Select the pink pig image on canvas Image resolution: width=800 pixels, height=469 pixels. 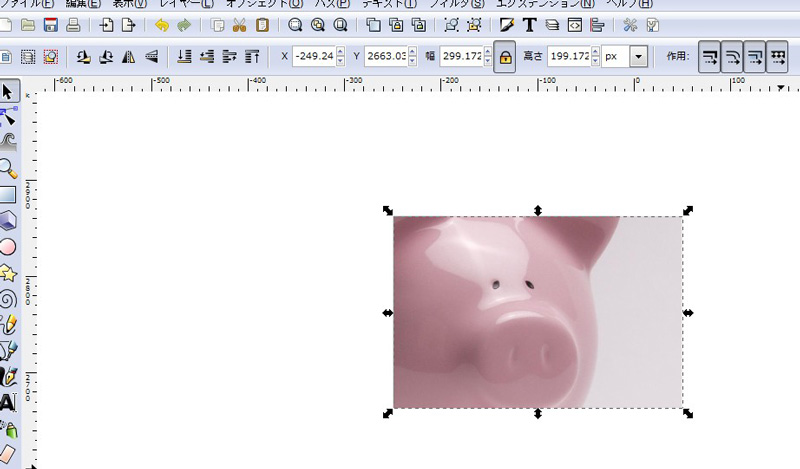click(x=537, y=312)
